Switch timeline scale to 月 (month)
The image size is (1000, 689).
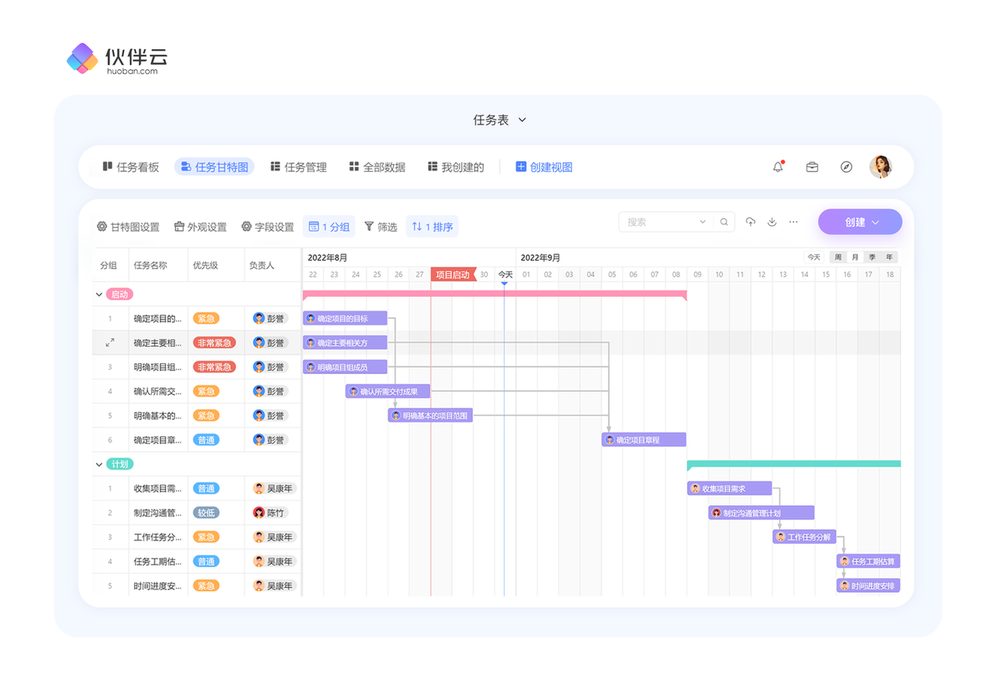pos(855,257)
